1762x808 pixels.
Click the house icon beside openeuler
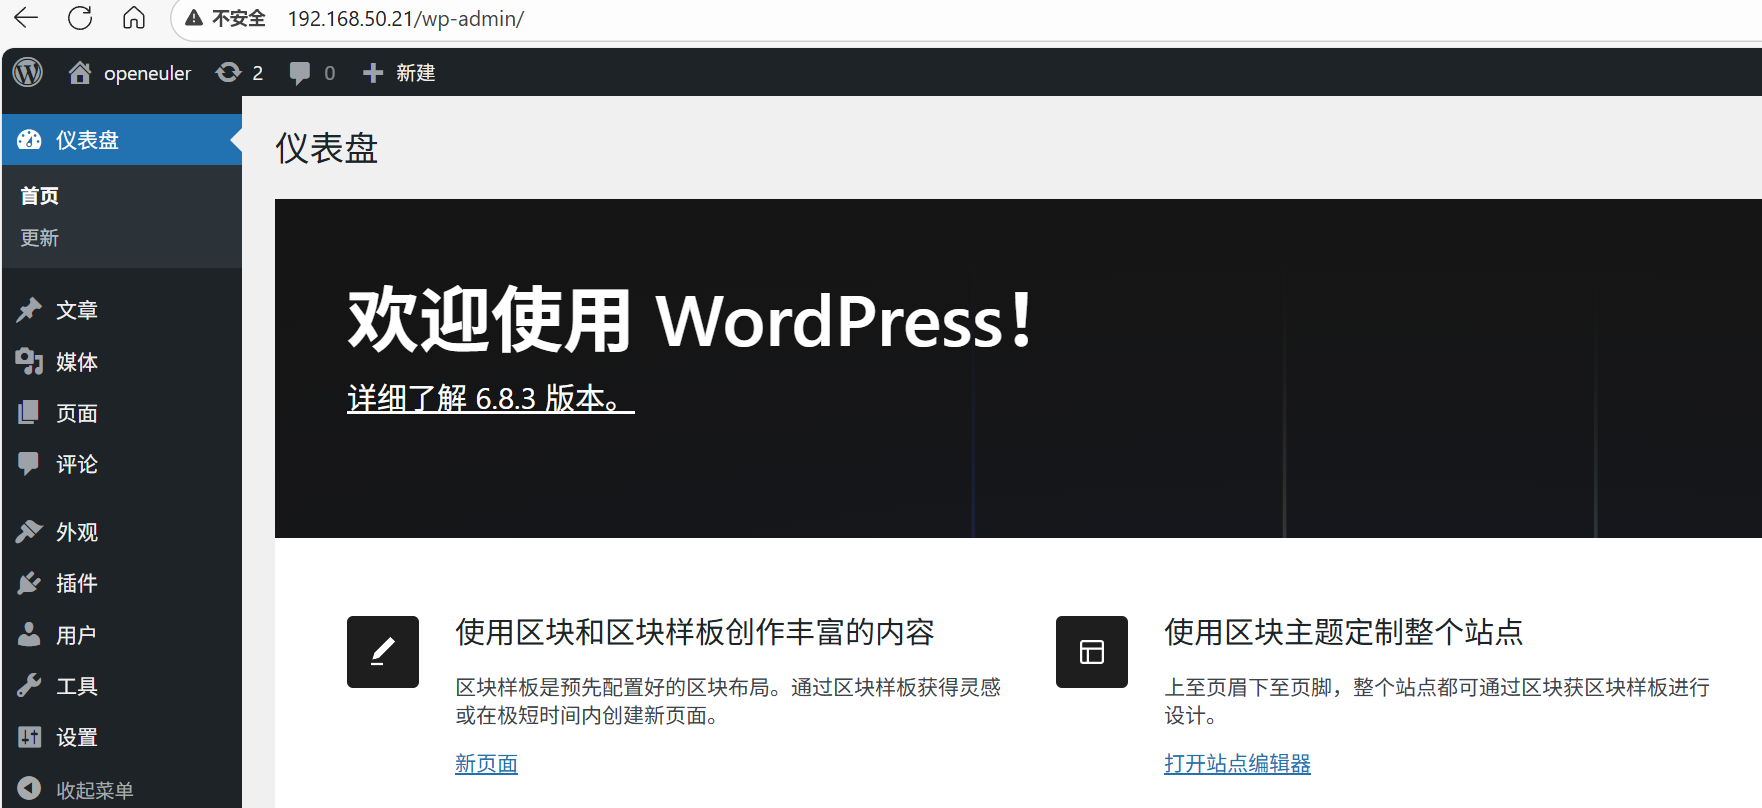[80, 72]
